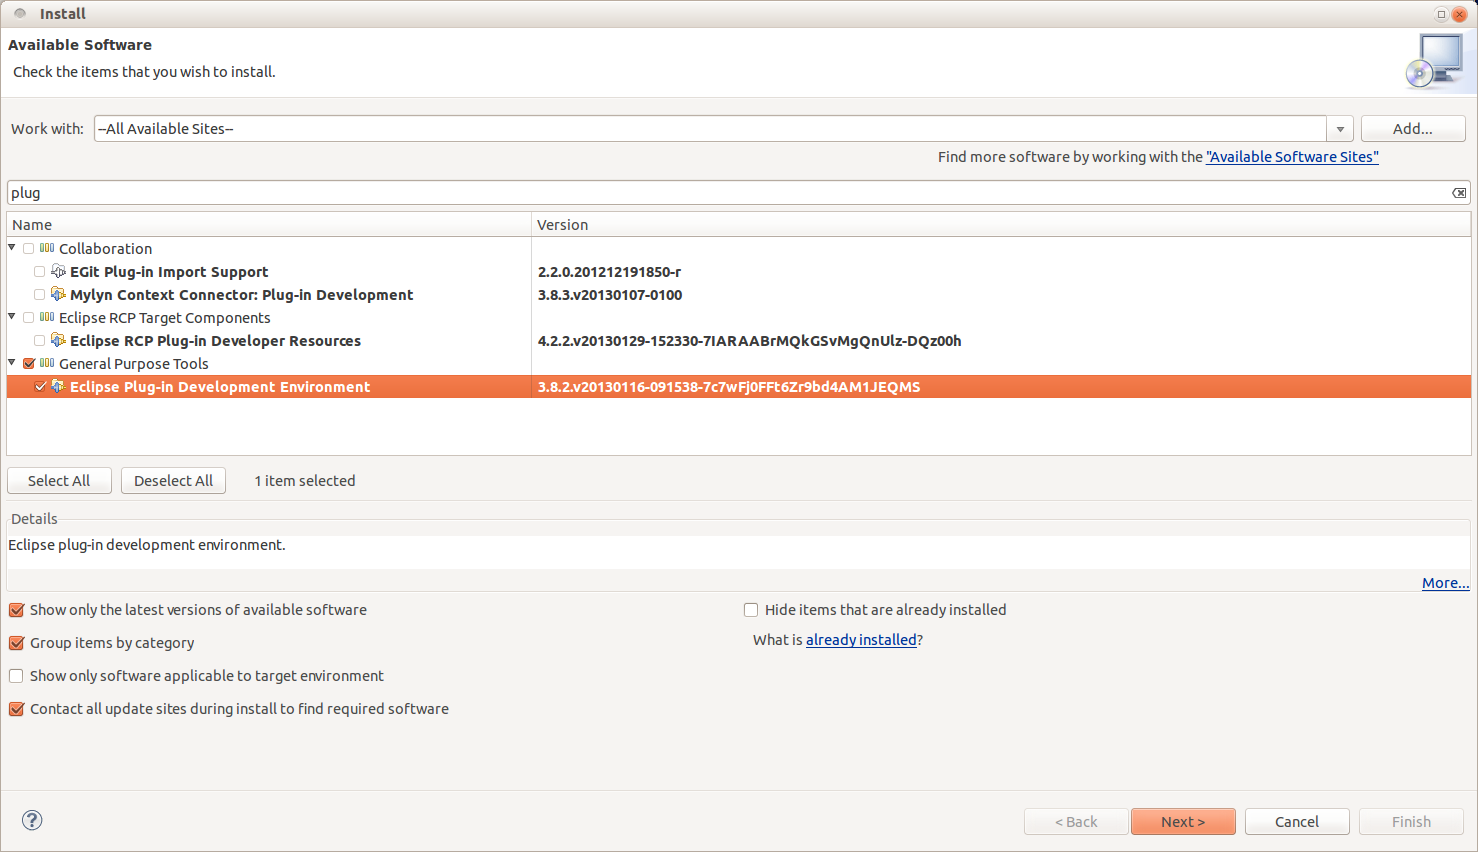Select Mylyn Context Connector: Plug-in Development label
Viewport: 1478px width, 852px height.
pos(241,295)
